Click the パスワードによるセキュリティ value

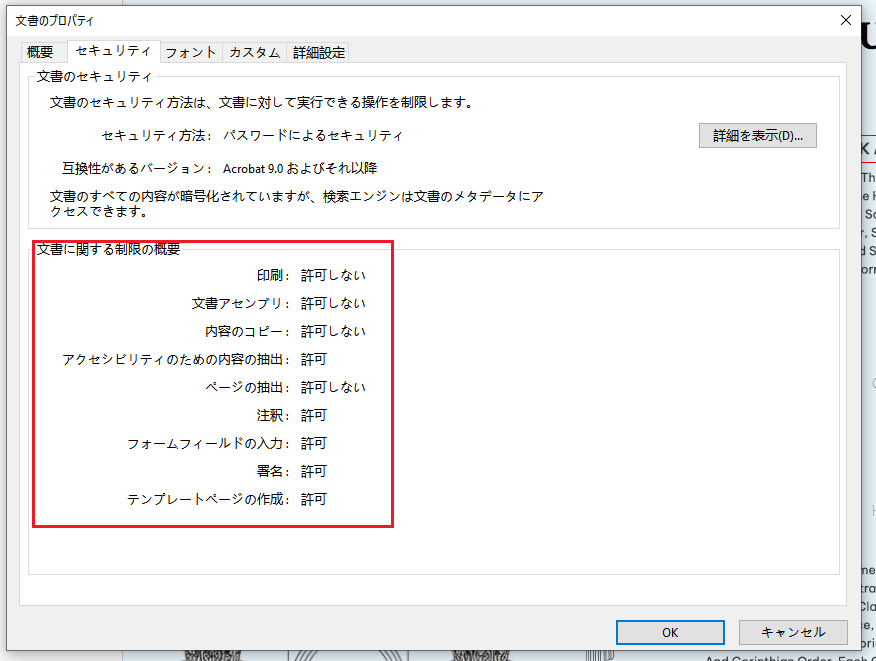(x=312, y=135)
